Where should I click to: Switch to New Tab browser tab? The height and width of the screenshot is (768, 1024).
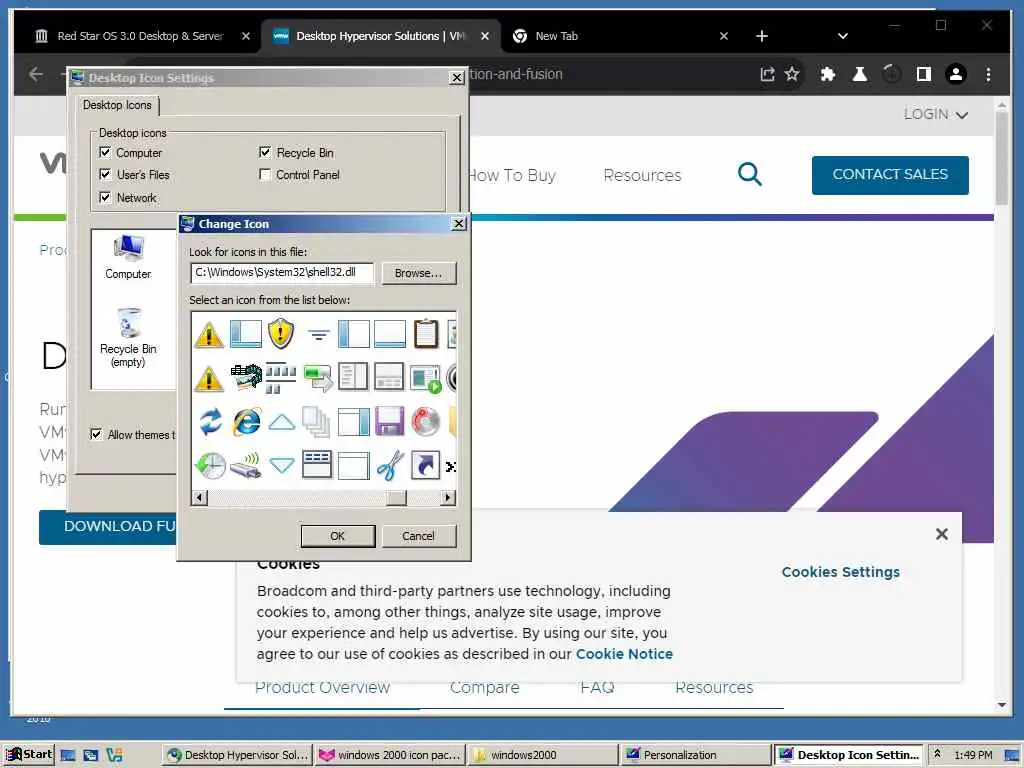click(618, 36)
